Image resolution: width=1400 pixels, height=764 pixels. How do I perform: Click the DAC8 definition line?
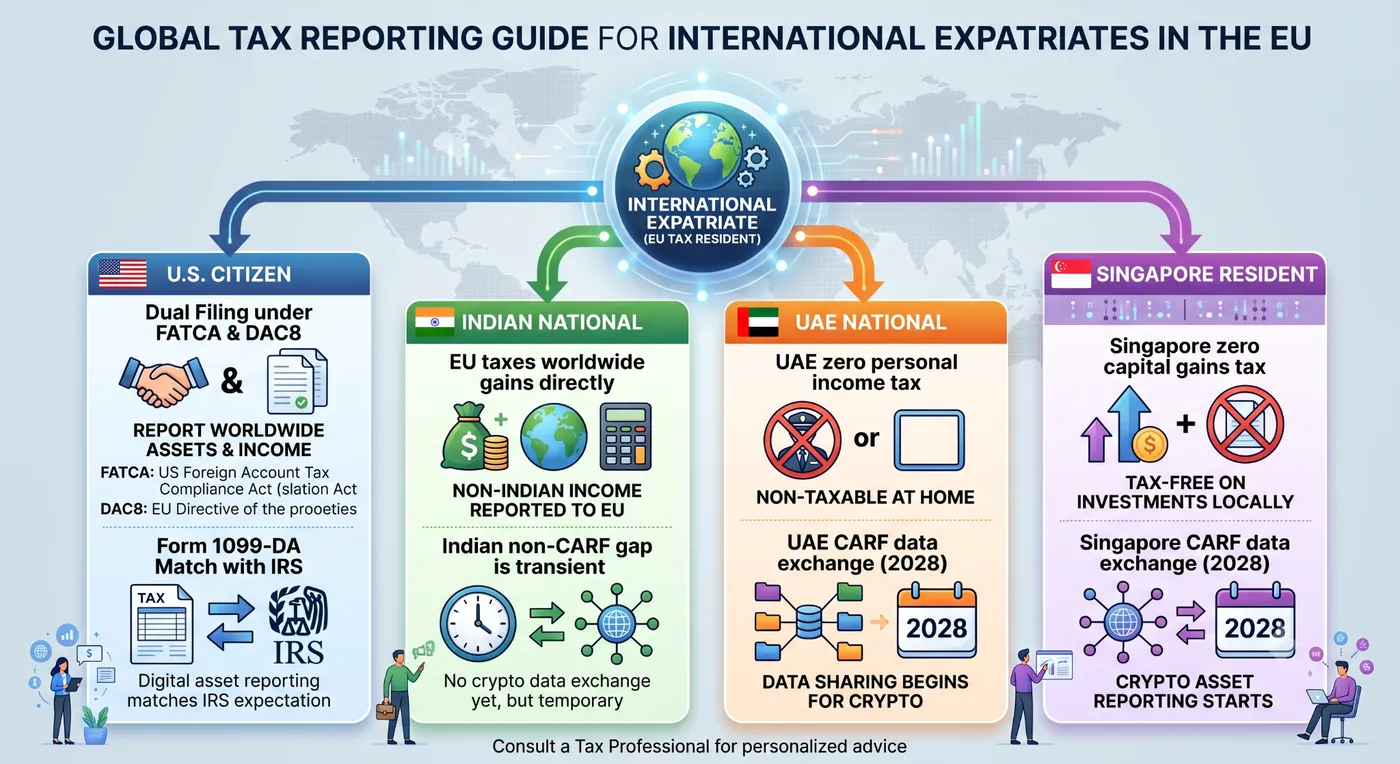(229, 508)
